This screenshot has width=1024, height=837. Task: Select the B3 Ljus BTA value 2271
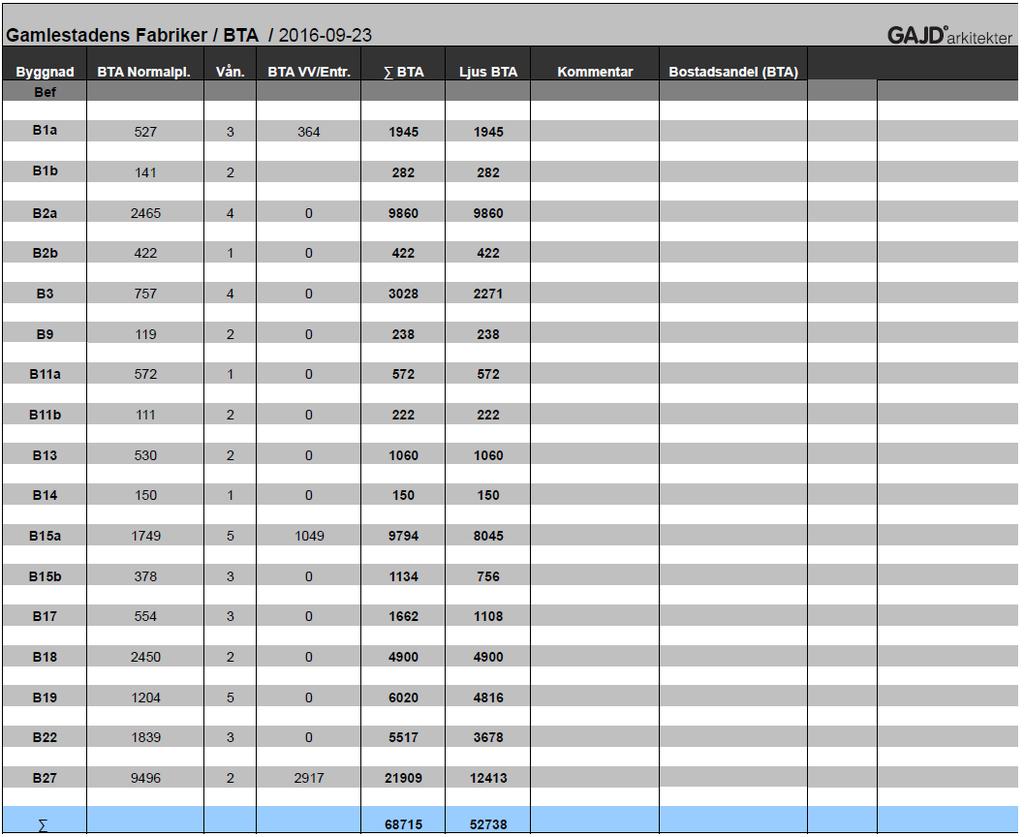coord(488,294)
